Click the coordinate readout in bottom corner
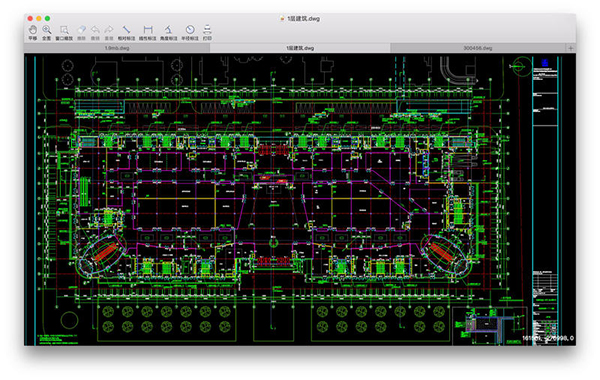The height and width of the screenshot is (380, 600). click(548, 338)
